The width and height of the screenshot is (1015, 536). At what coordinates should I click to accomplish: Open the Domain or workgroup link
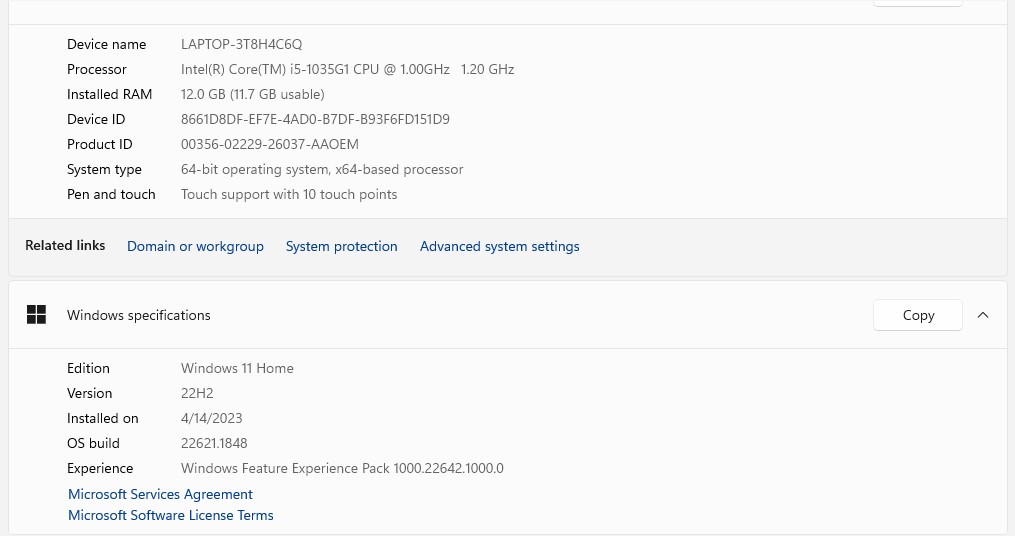click(x=195, y=246)
